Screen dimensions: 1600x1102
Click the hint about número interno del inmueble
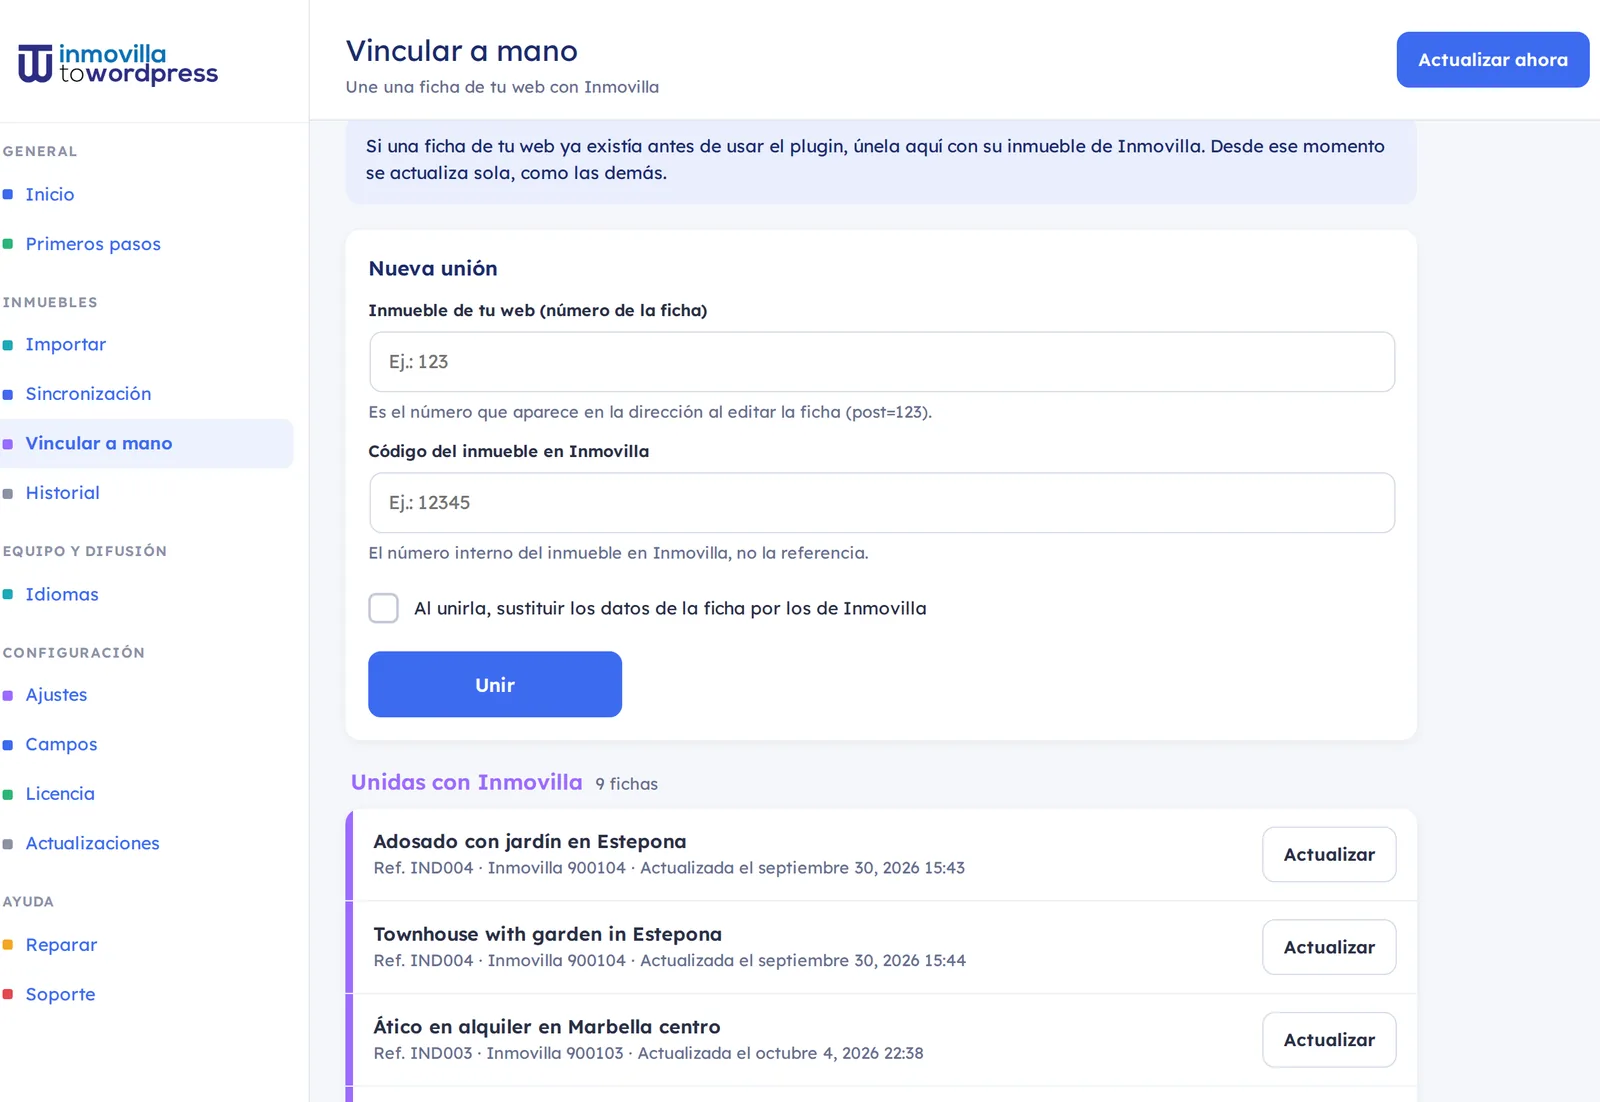click(618, 553)
